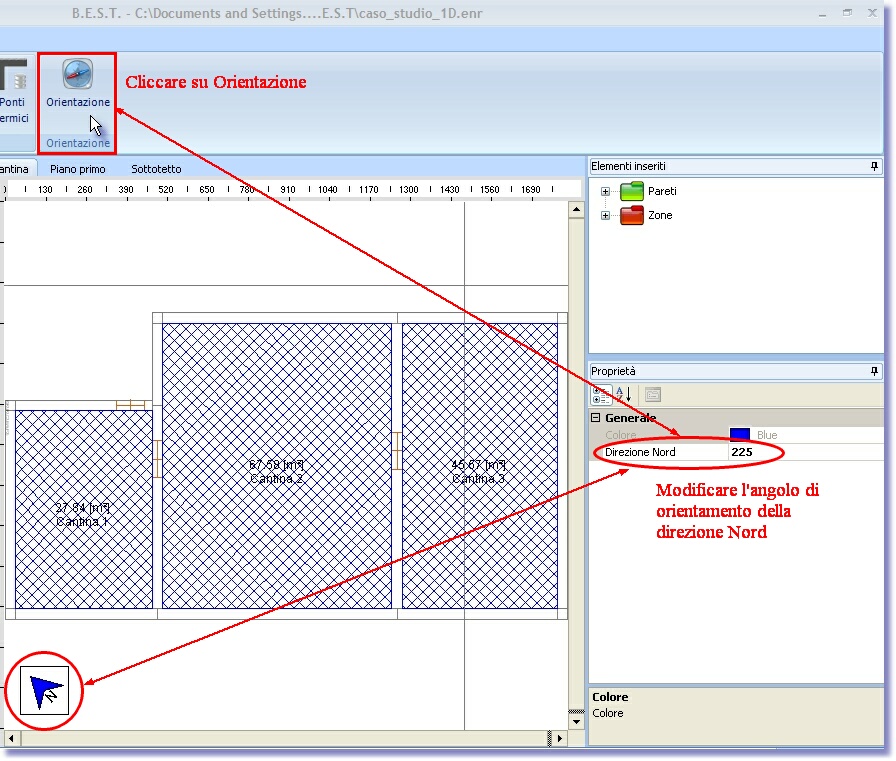Open the Sottotetto floor tab
The width and height of the screenshot is (896, 761).
click(x=156, y=169)
